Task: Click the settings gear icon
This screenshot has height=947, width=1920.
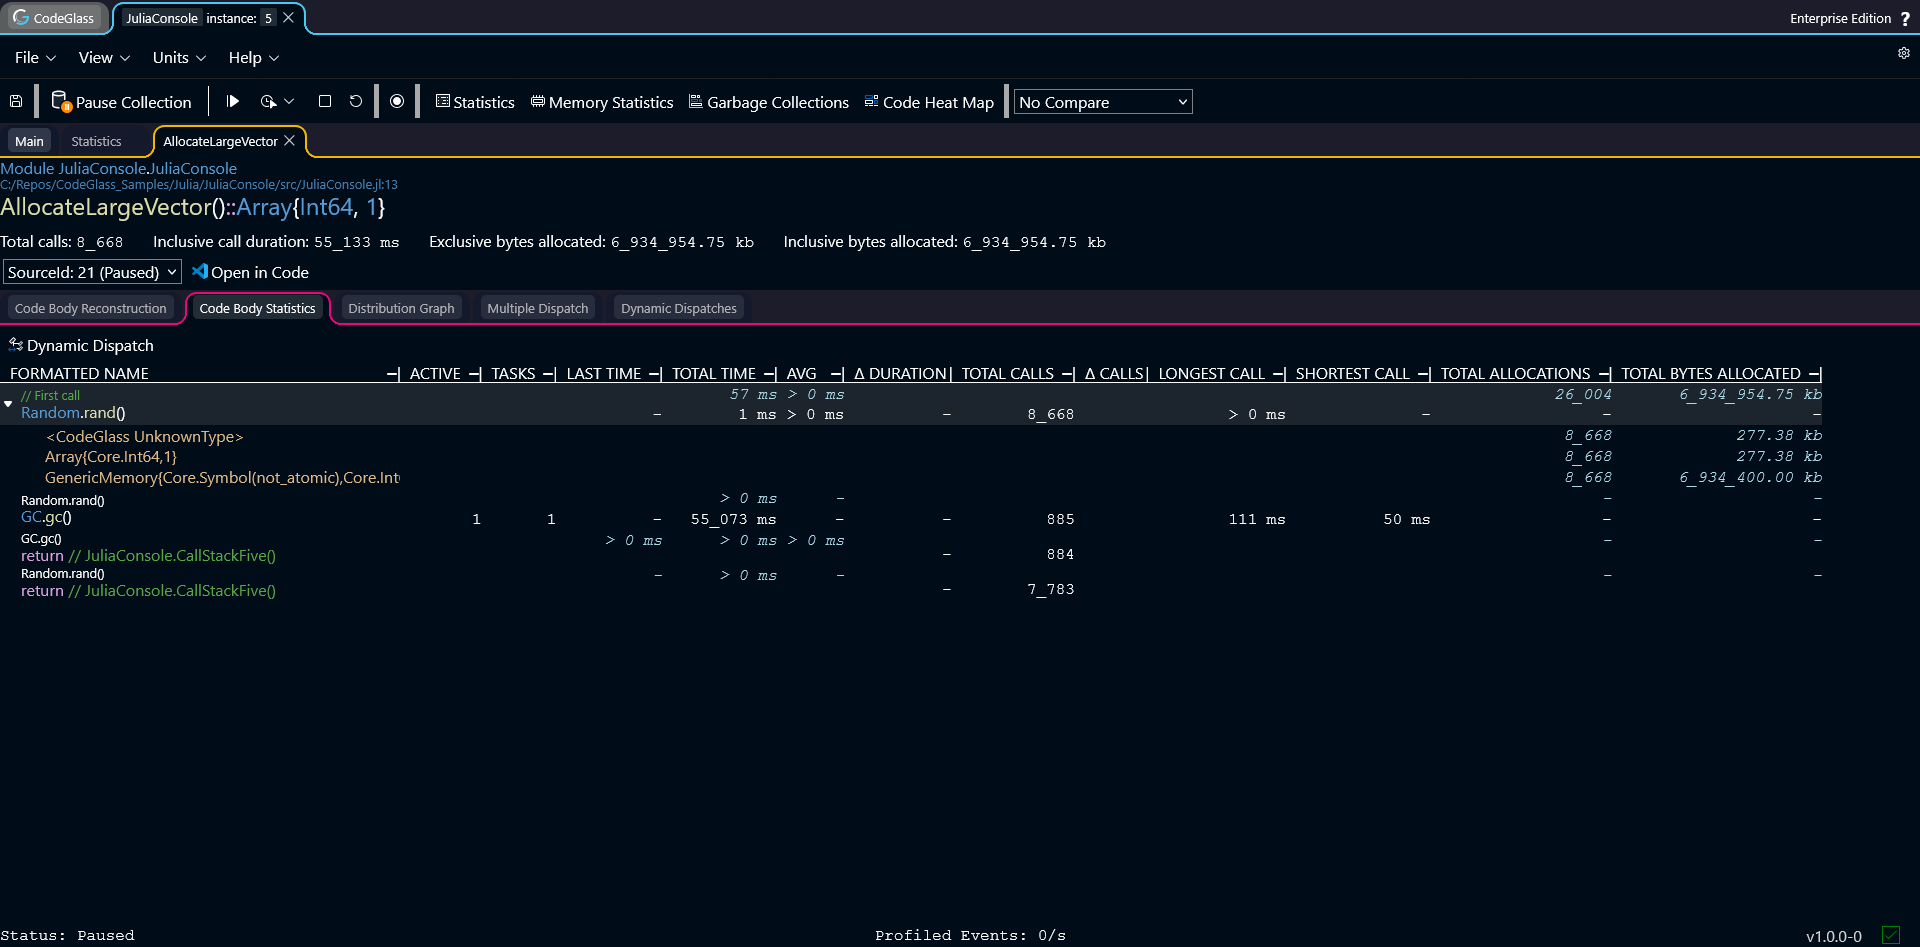Action: (1904, 53)
